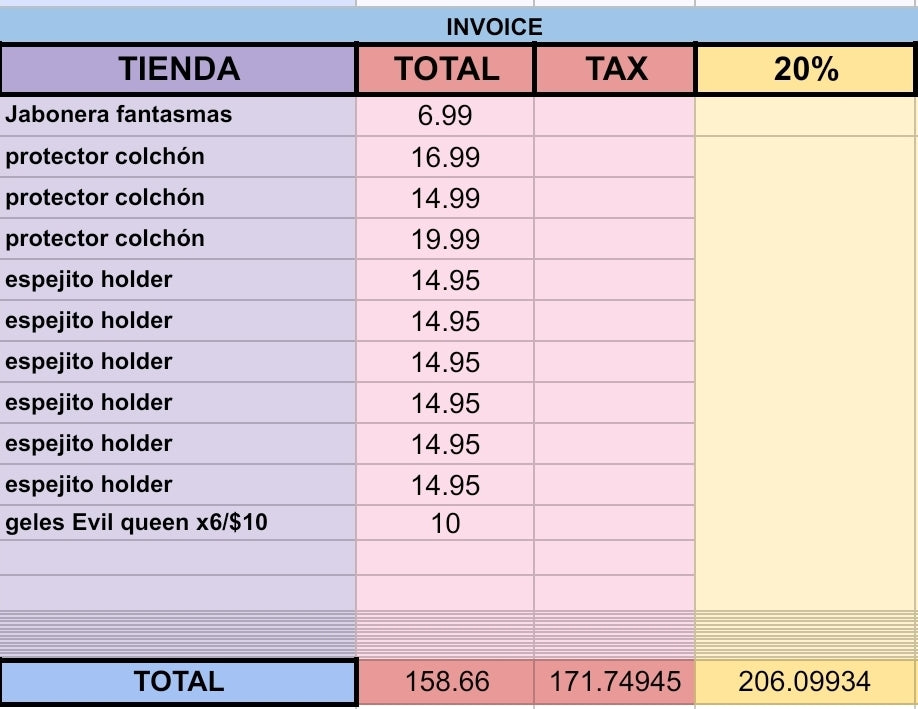The image size is (918, 709).
Task: Select the TIENDA header cell
Action: coord(179,69)
